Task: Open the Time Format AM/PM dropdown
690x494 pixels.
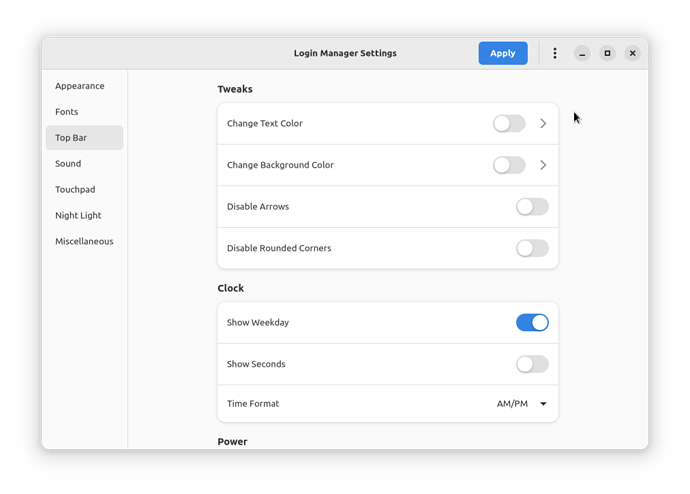Action: click(x=521, y=404)
